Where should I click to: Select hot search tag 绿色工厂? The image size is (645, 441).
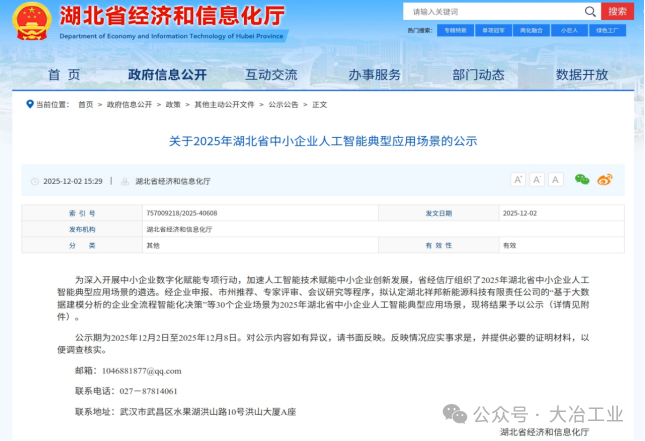pos(608,30)
